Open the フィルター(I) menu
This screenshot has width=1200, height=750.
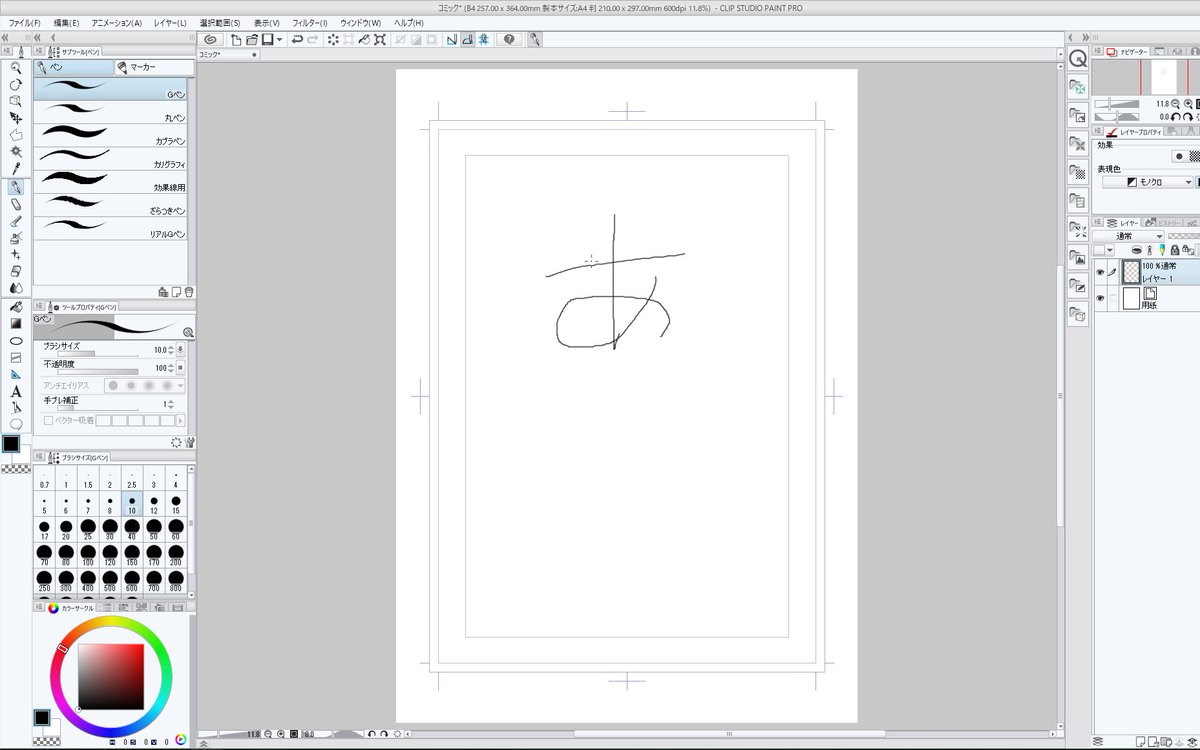[310, 22]
